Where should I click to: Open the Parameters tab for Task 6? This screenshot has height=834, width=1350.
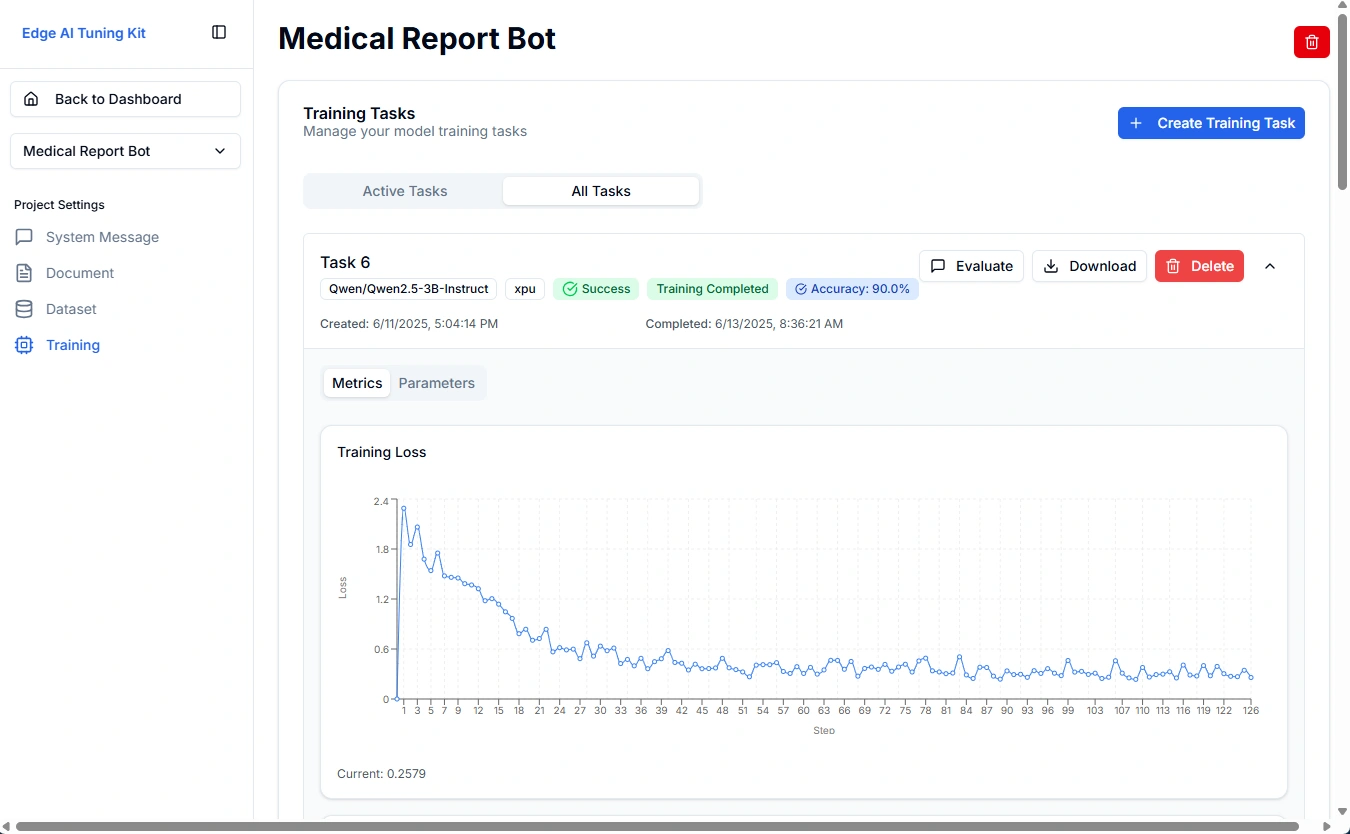tap(436, 383)
